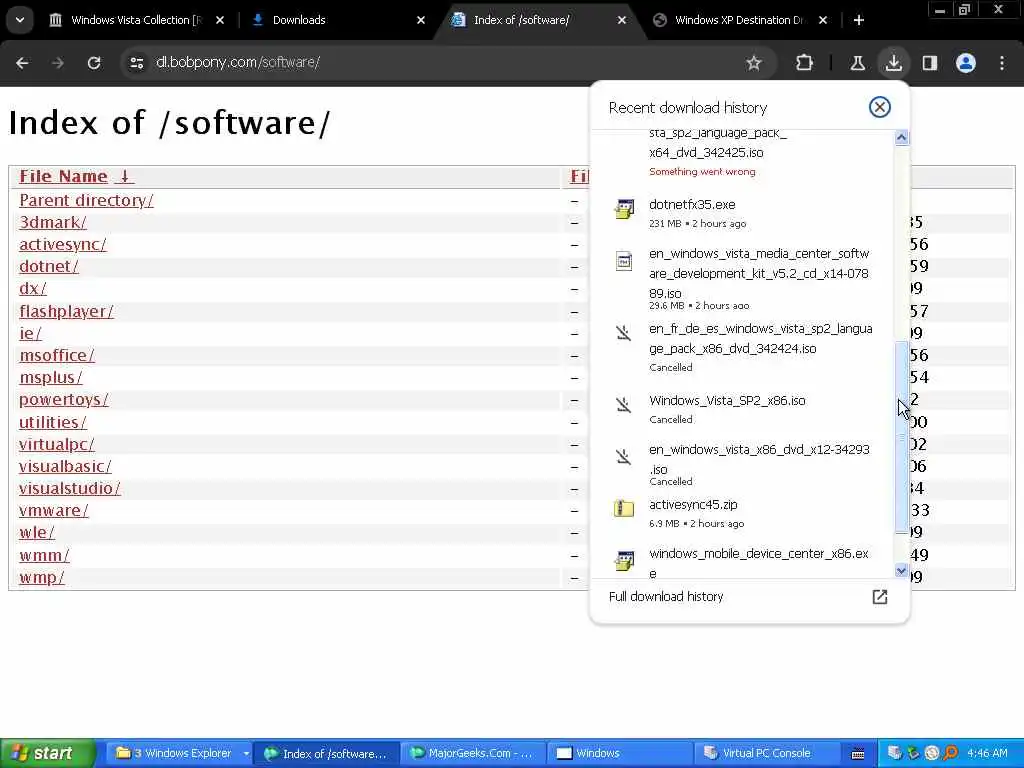
Task: Open Parent directory/ link
Action: 86,200
